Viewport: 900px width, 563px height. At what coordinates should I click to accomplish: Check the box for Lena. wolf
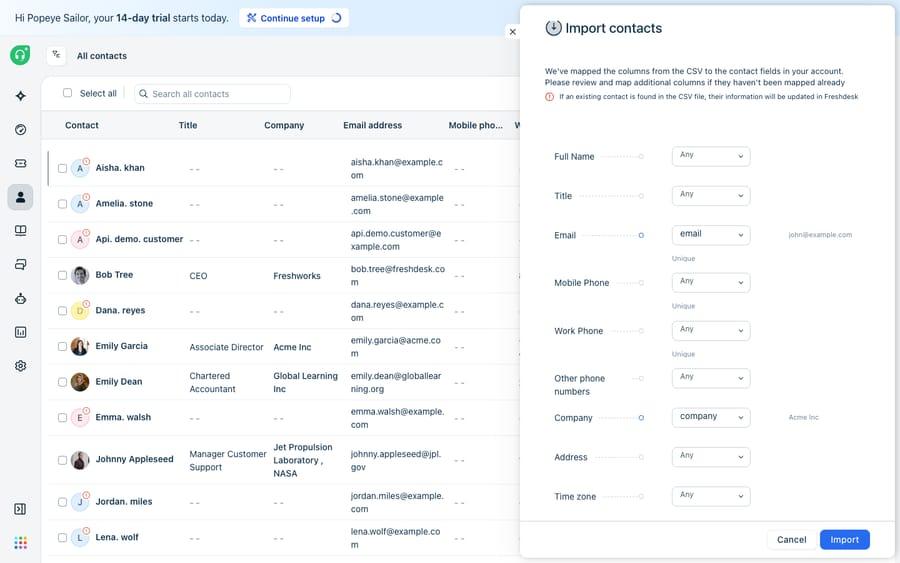tap(62, 538)
